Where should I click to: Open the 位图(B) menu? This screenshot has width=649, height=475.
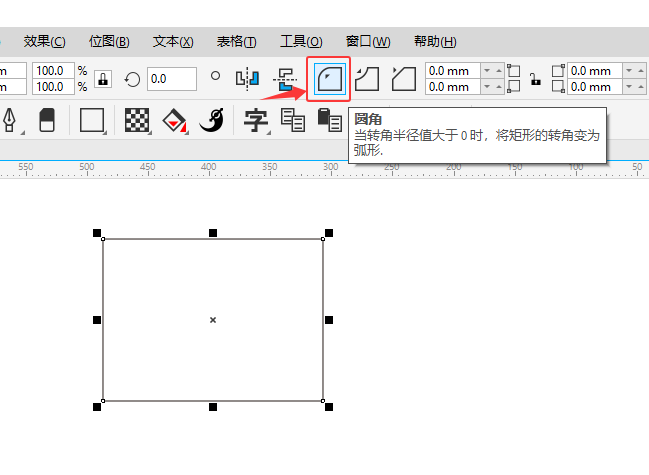tap(109, 42)
